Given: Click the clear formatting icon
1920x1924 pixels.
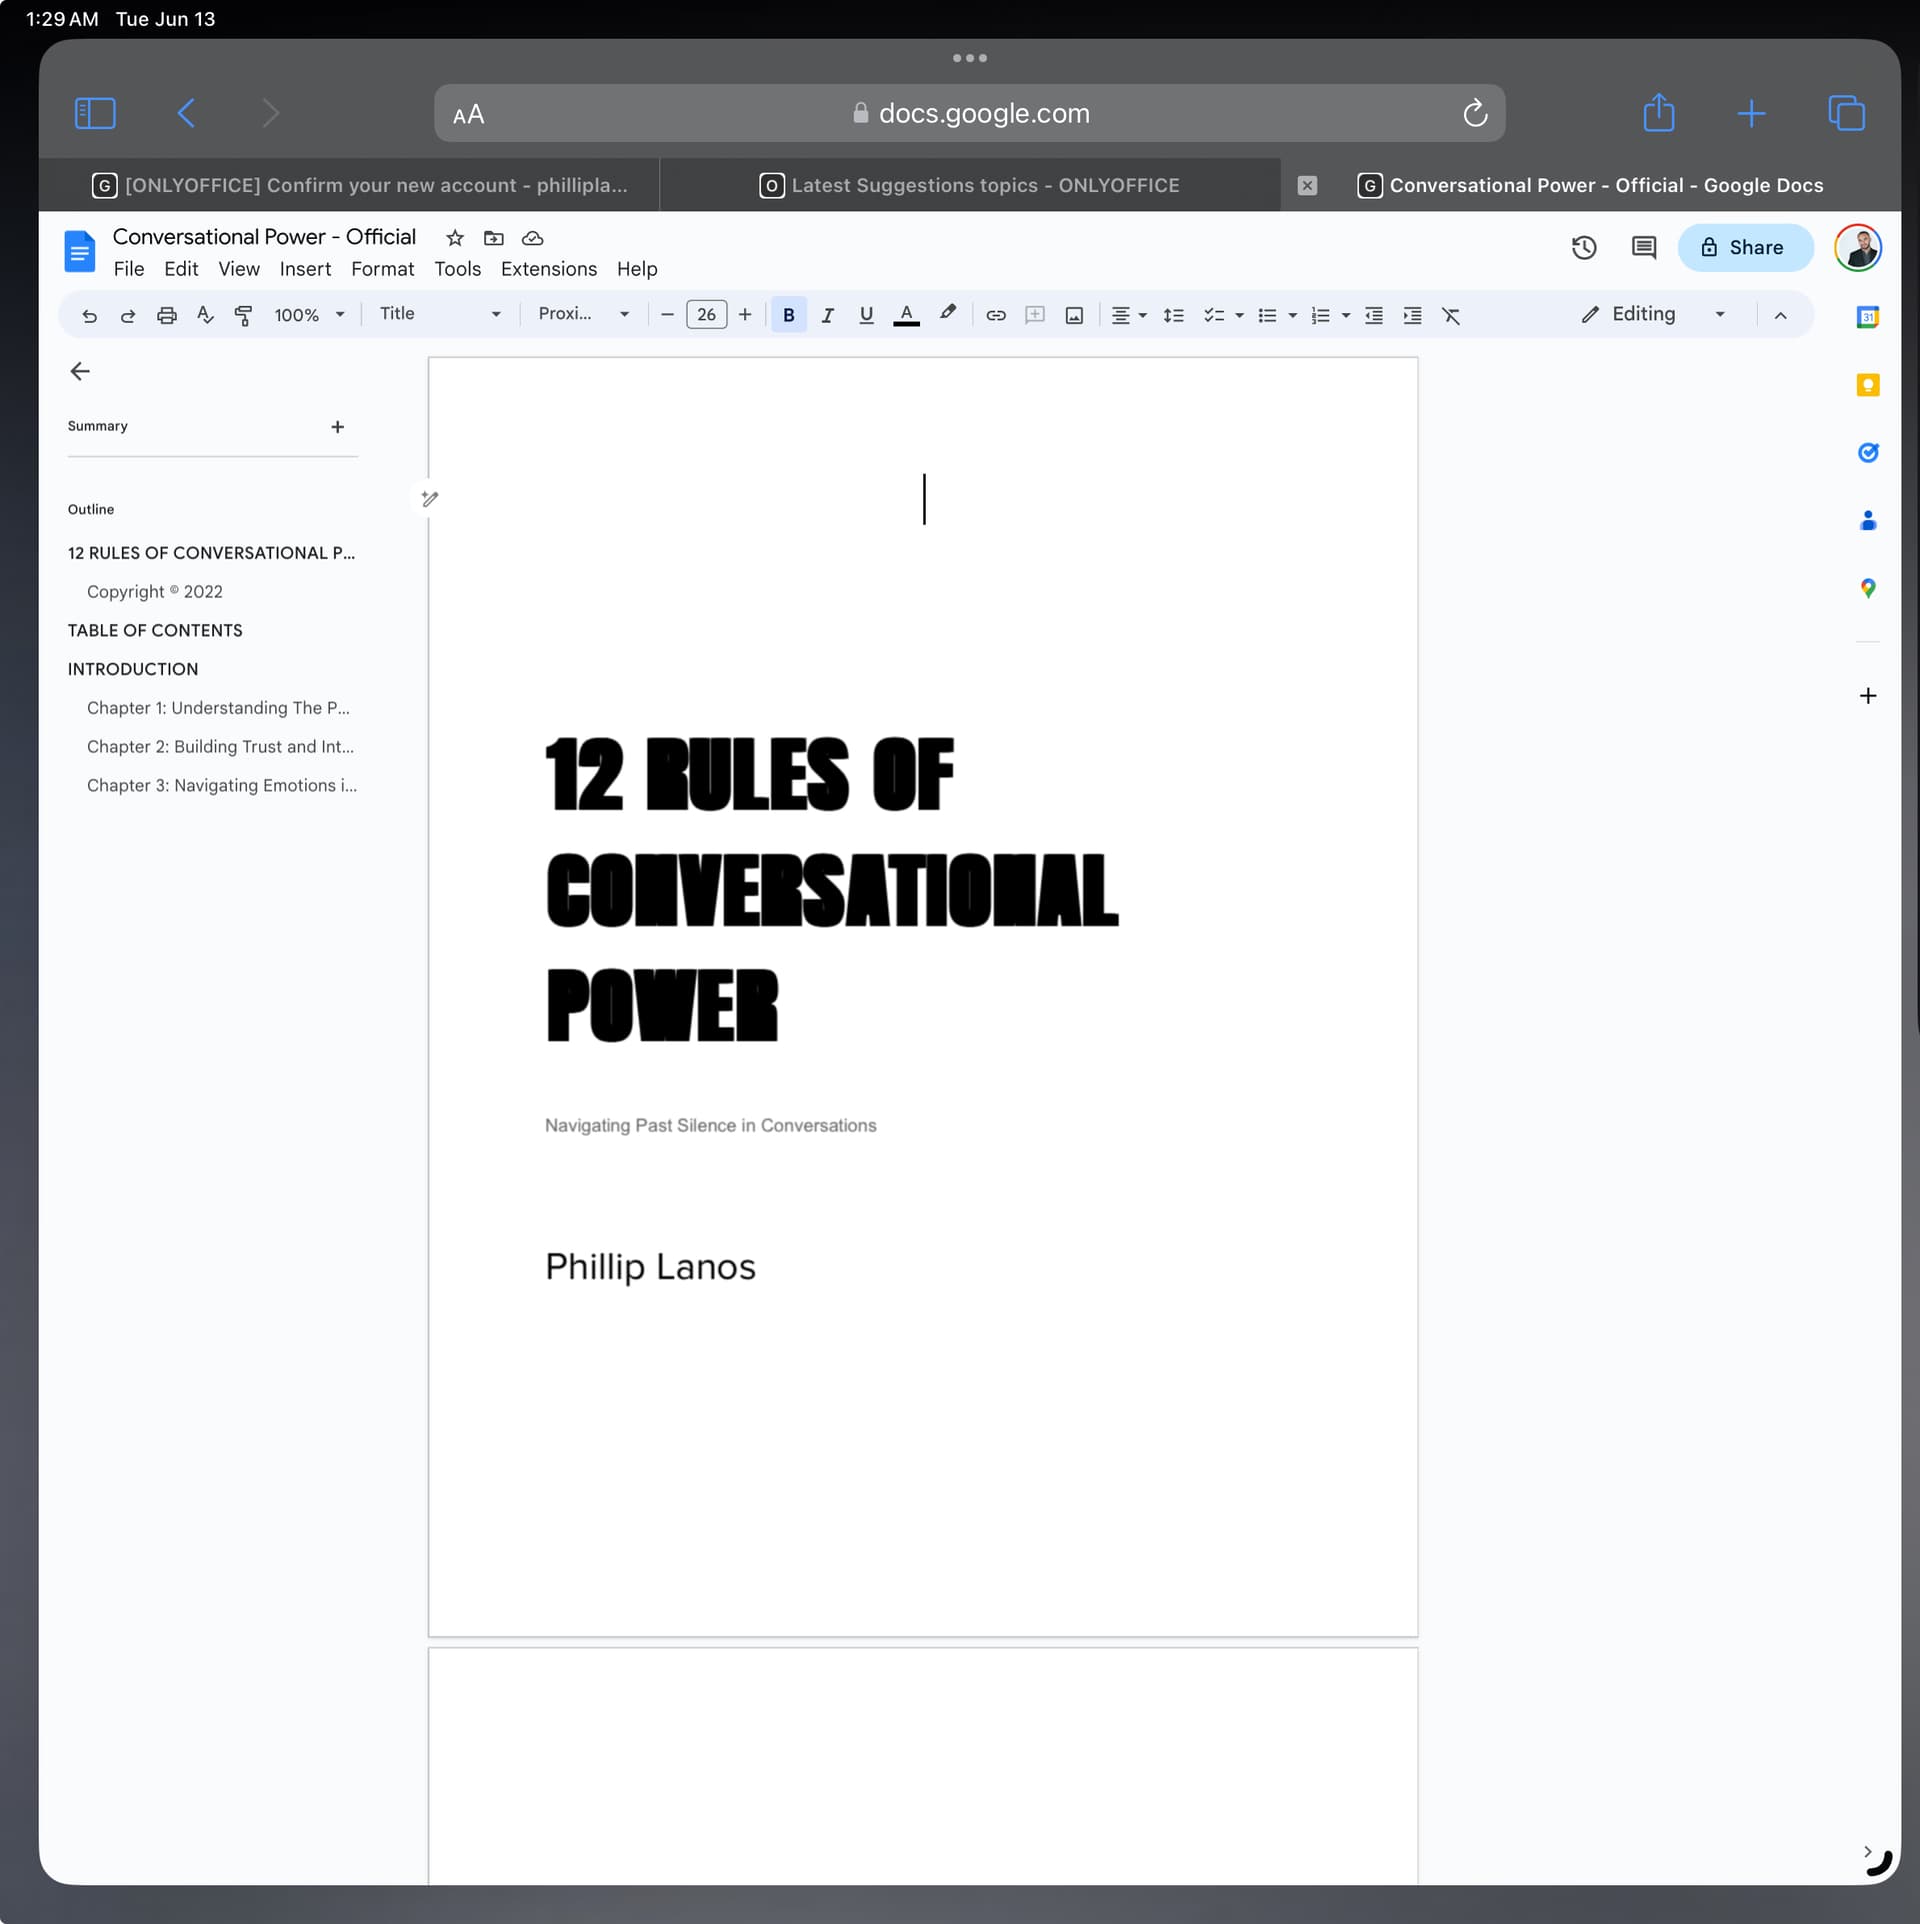Looking at the screenshot, I should coord(1451,316).
